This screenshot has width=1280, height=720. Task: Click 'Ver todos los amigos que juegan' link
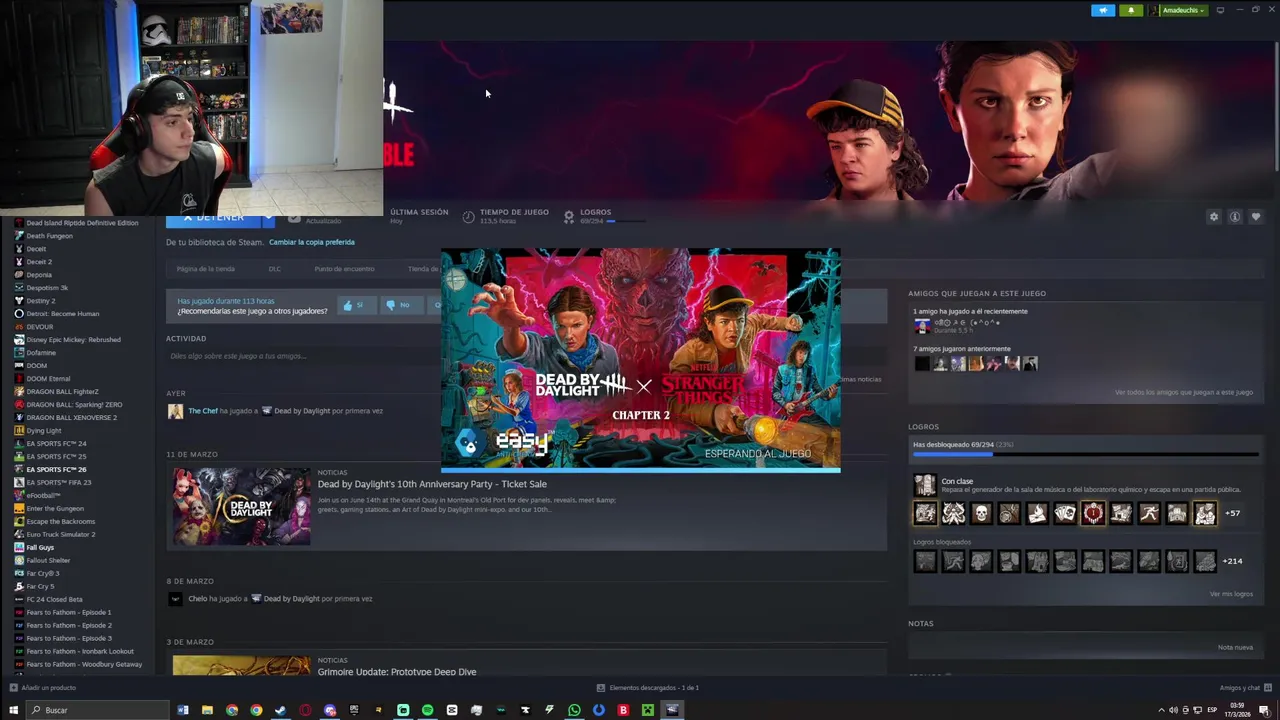tap(1183, 392)
